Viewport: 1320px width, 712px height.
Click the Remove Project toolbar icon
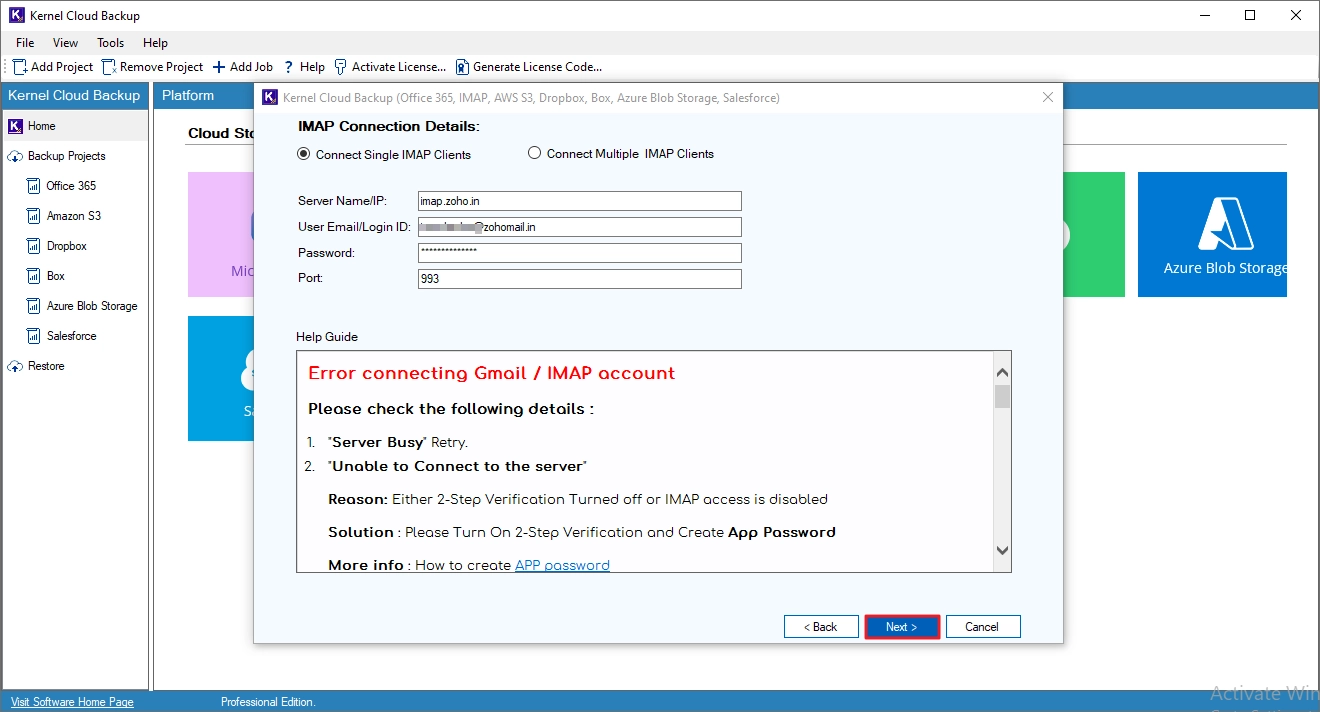pos(109,67)
